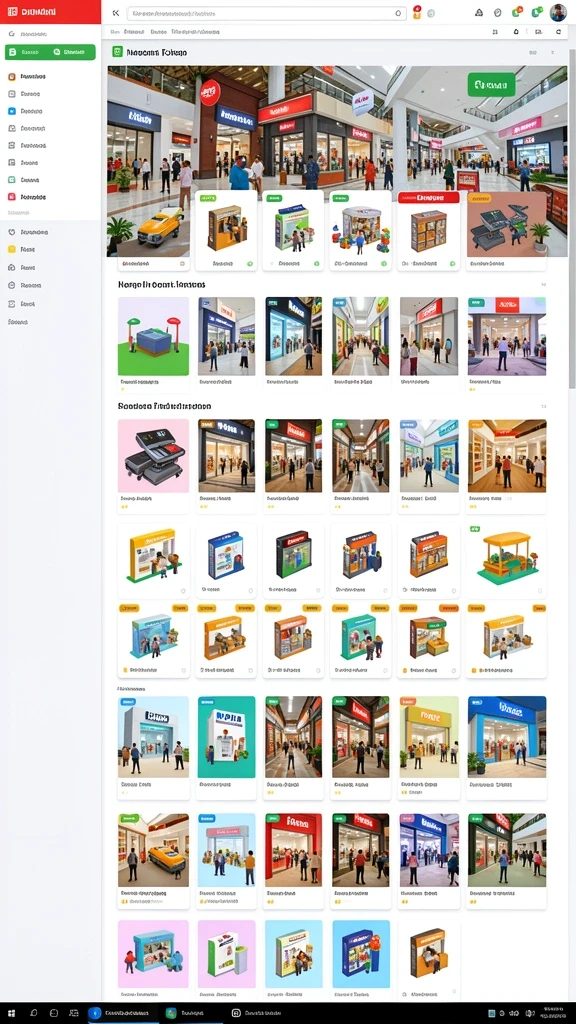Open the taskbar search icon

tap(33, 1013)
